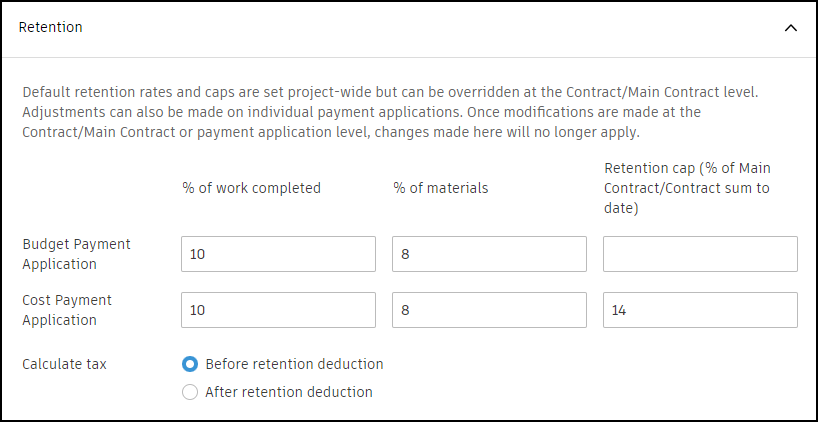Select Before retention deduction radio button
This screenshot has width=818, height=422.
[x=190, y=364]
